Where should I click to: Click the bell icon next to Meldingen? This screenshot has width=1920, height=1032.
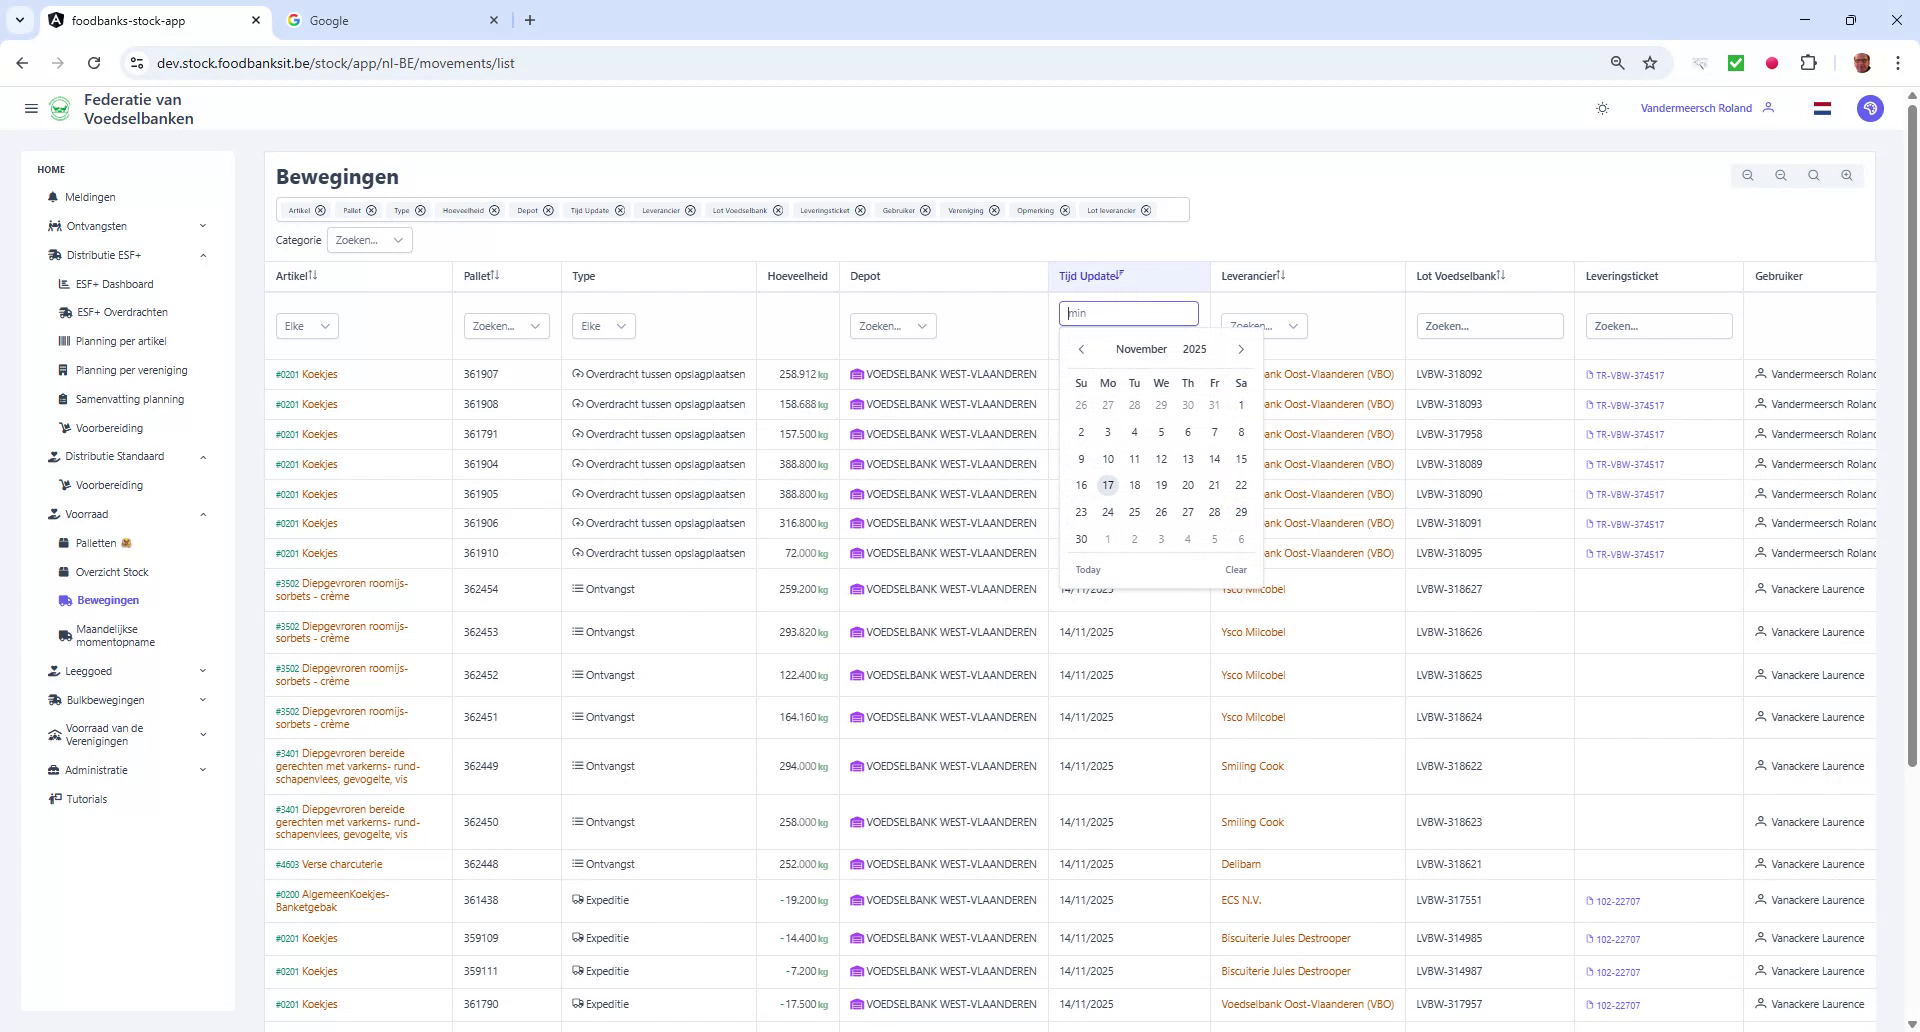55,197
